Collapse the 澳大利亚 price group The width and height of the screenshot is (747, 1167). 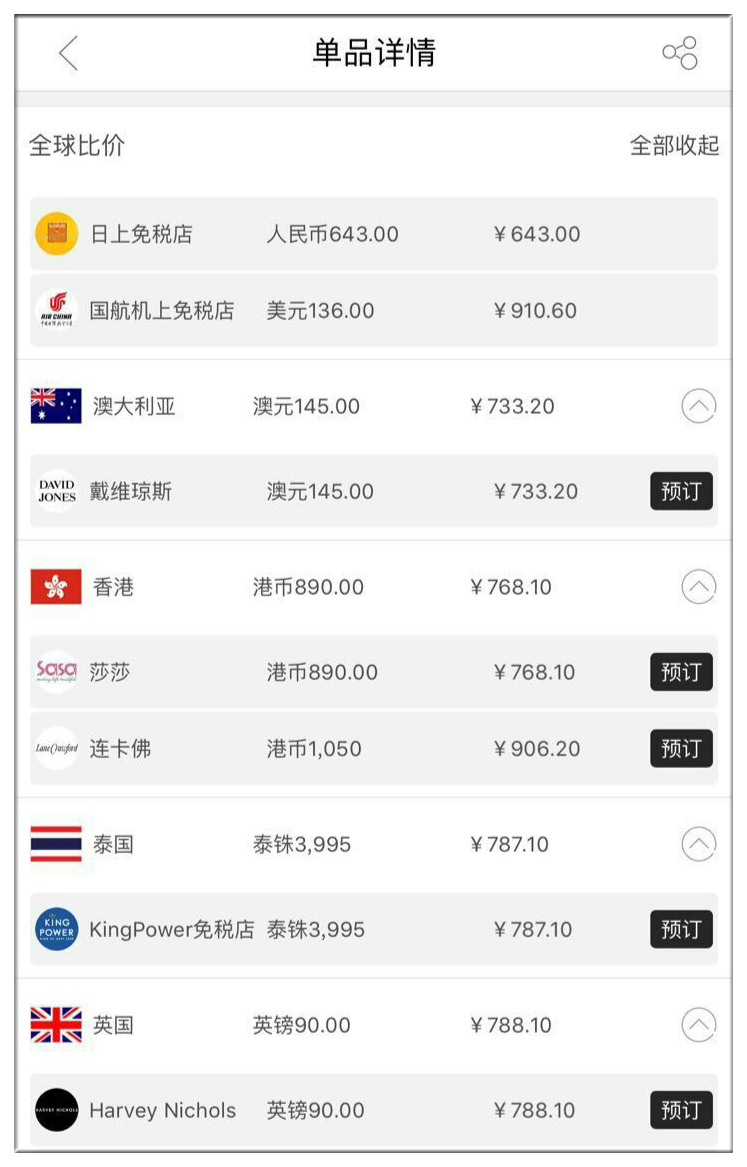coord(699,406)
